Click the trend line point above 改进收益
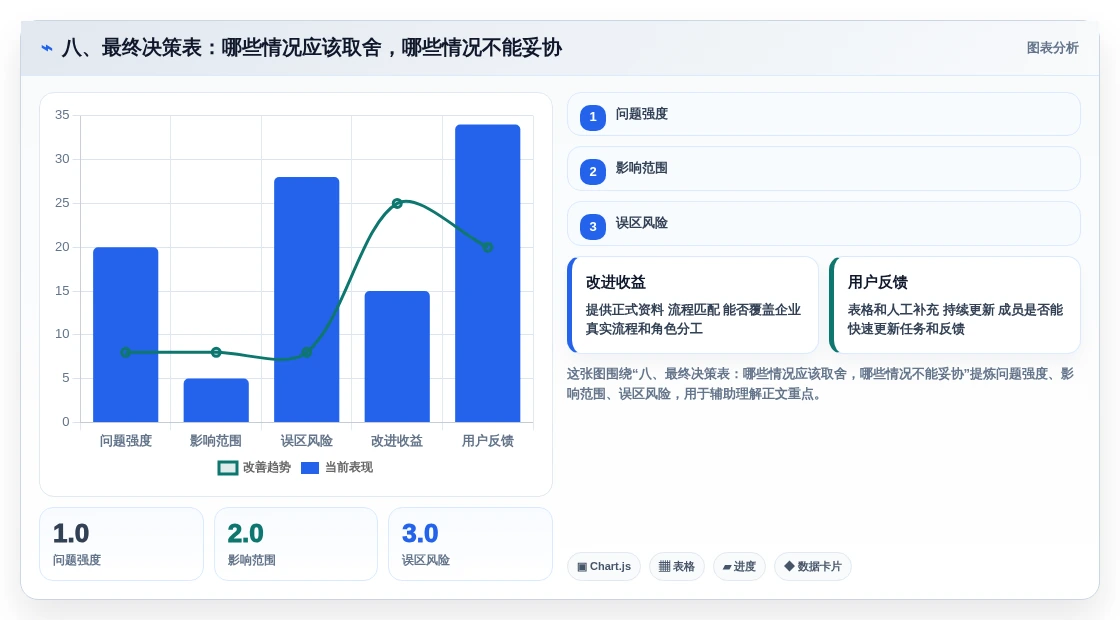This screenshot has height=620, width=1120. tap(397, 204)
